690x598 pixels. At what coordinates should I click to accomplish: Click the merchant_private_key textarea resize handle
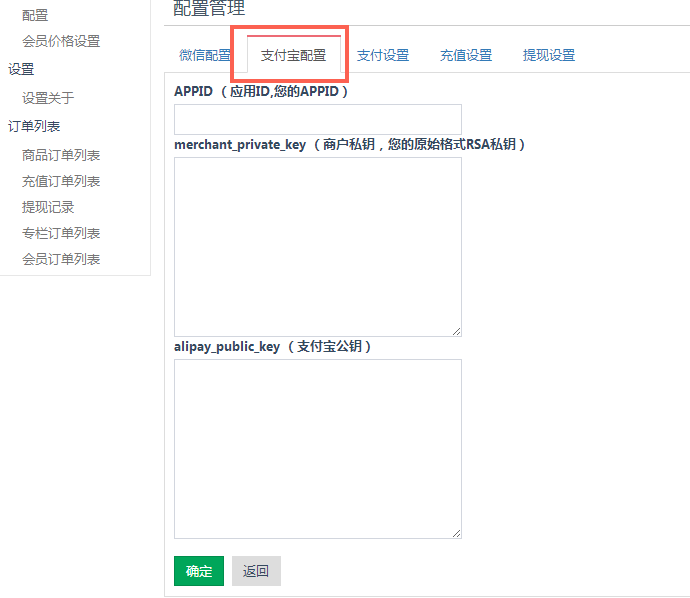(x=457, y=332)
